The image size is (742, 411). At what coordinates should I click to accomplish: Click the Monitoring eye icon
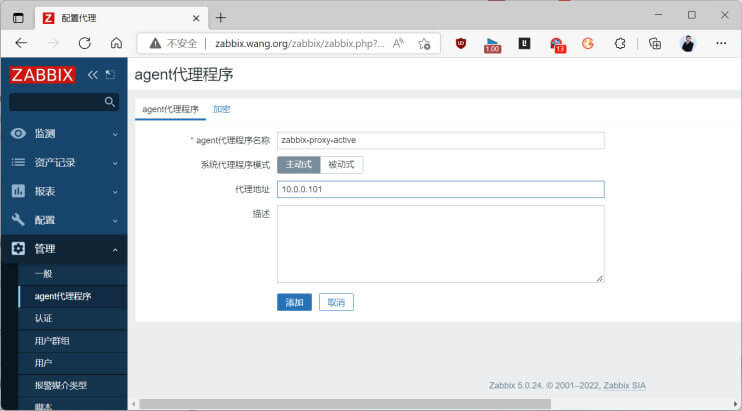coord(18,133)
